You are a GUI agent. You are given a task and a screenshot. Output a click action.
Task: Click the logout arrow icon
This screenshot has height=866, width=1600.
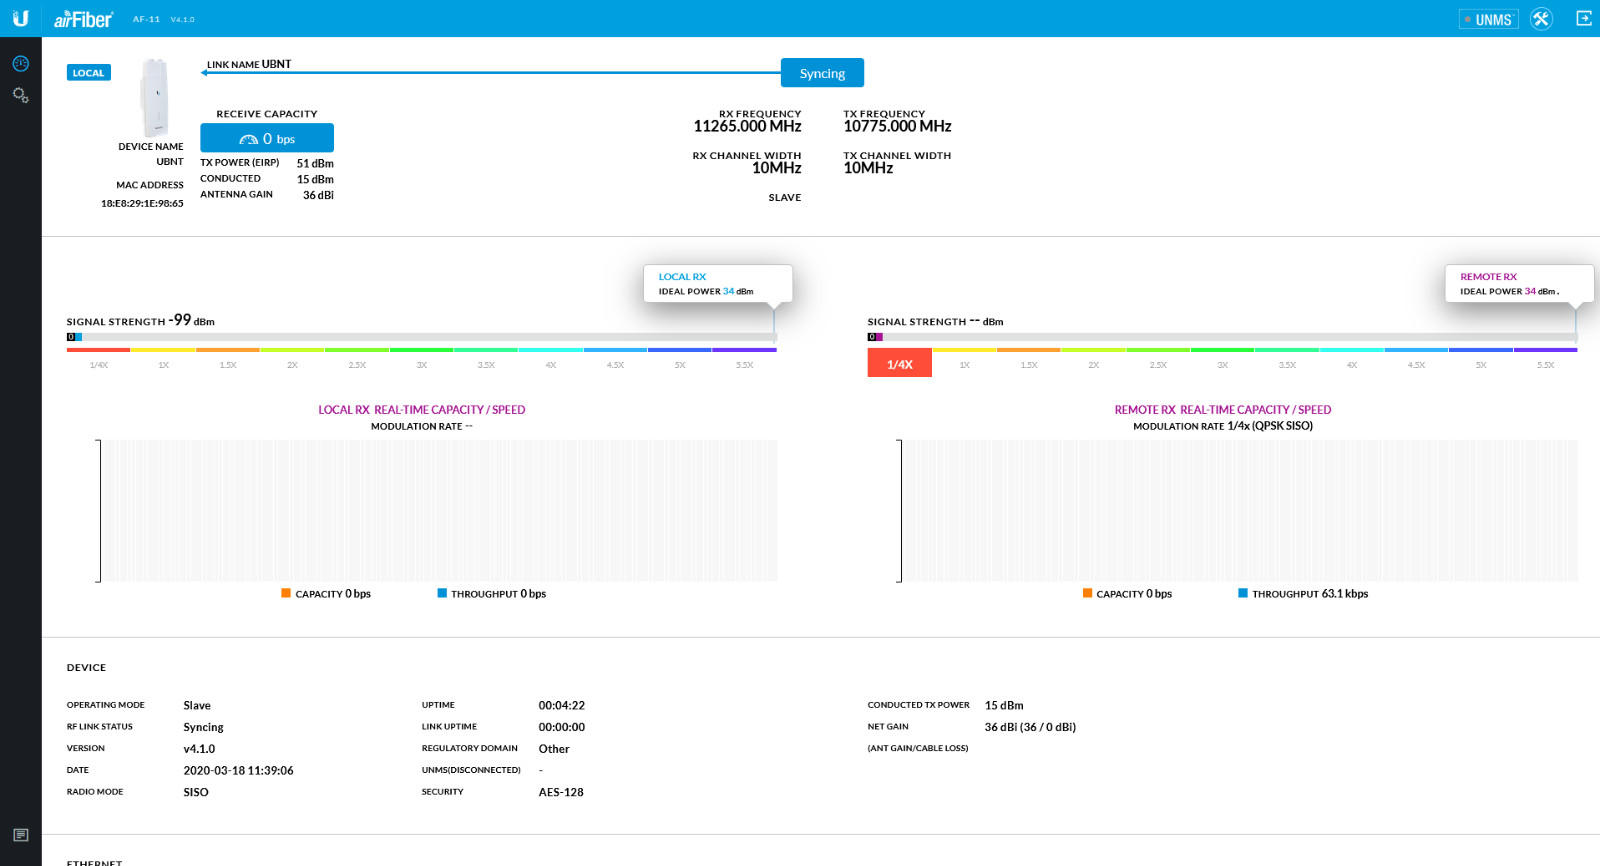click(1584, 18)
